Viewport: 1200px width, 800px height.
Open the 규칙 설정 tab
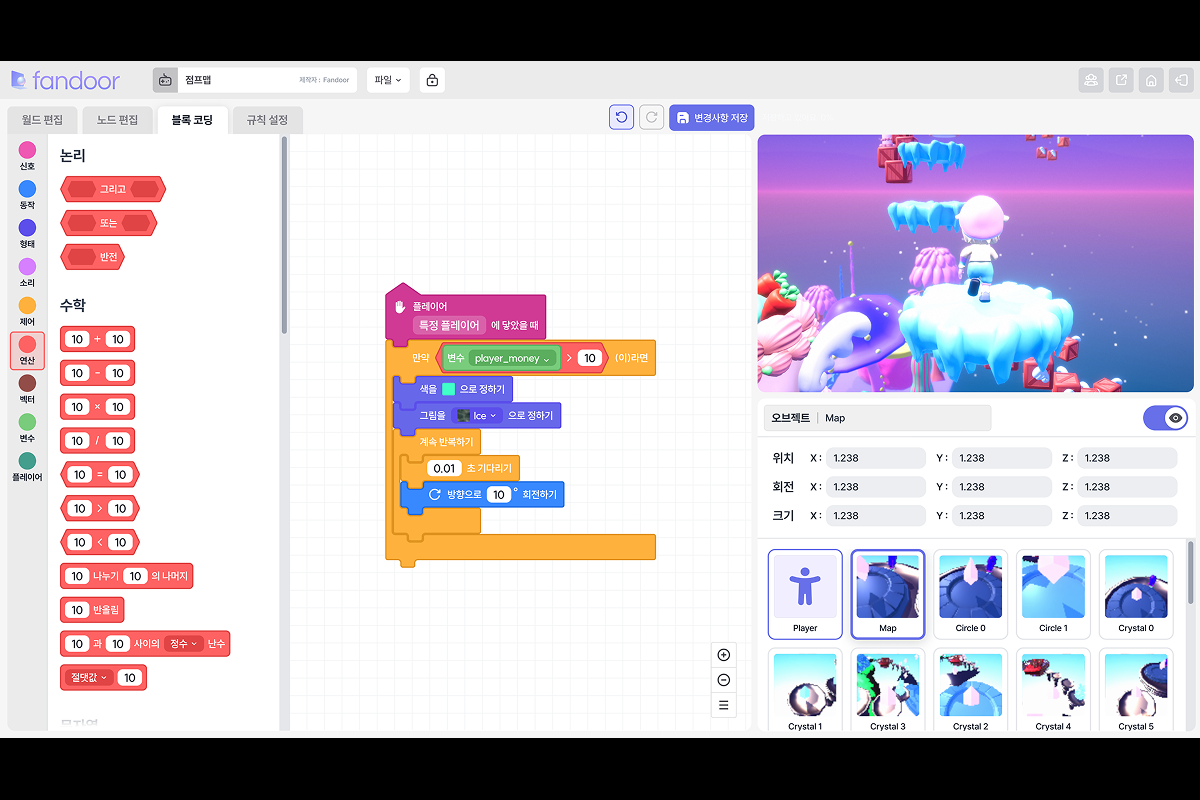(267, 119)
